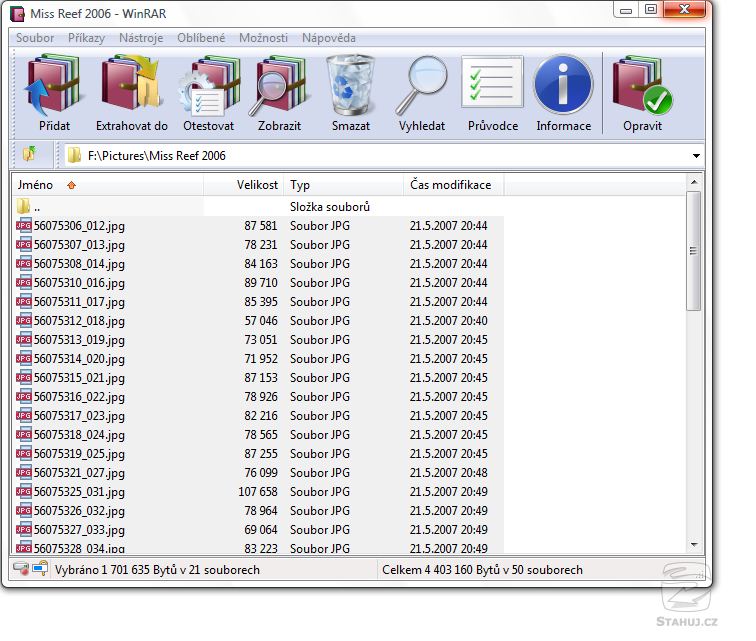Click size value 107 658
Screen dimensions: 756x641
point(258,491)
